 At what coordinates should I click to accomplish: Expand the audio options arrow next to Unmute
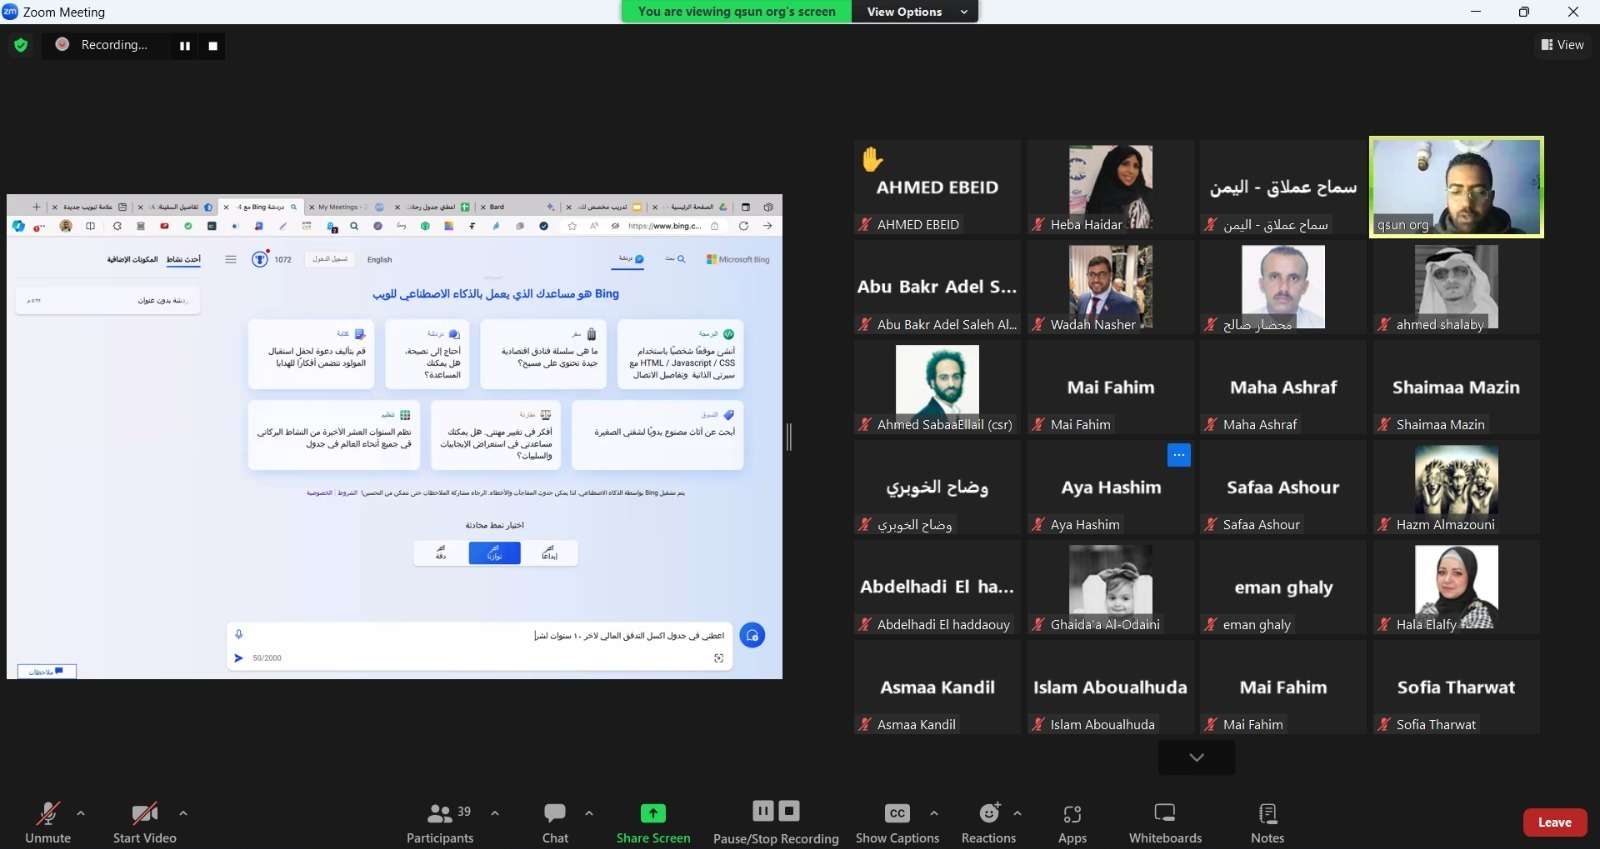pyautogui.click(x=81, y=813)
